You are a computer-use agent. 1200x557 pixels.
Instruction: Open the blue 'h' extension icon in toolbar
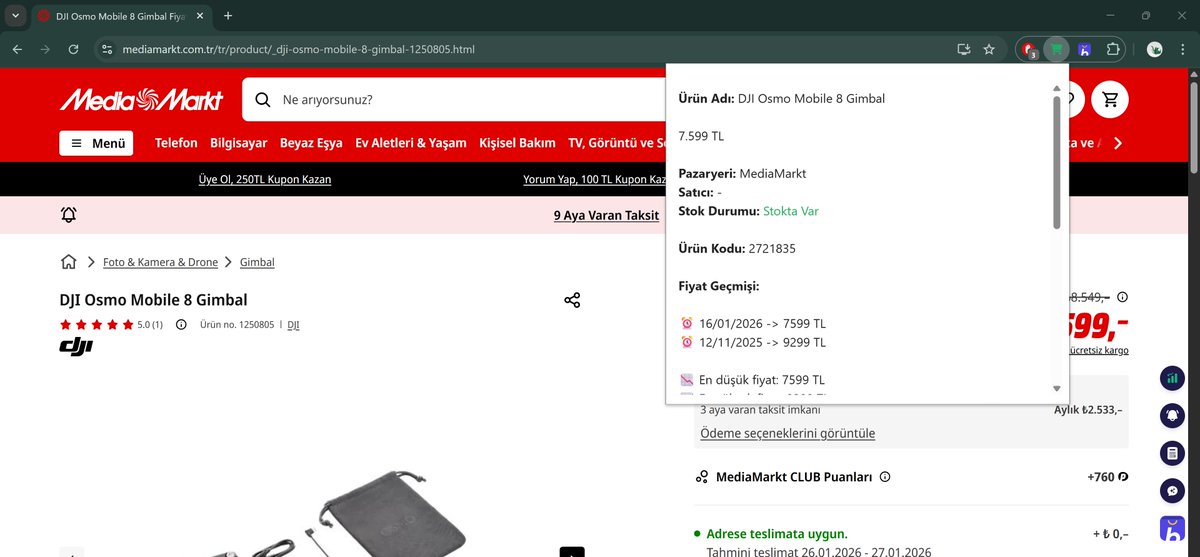click(x=1084, y=49)
